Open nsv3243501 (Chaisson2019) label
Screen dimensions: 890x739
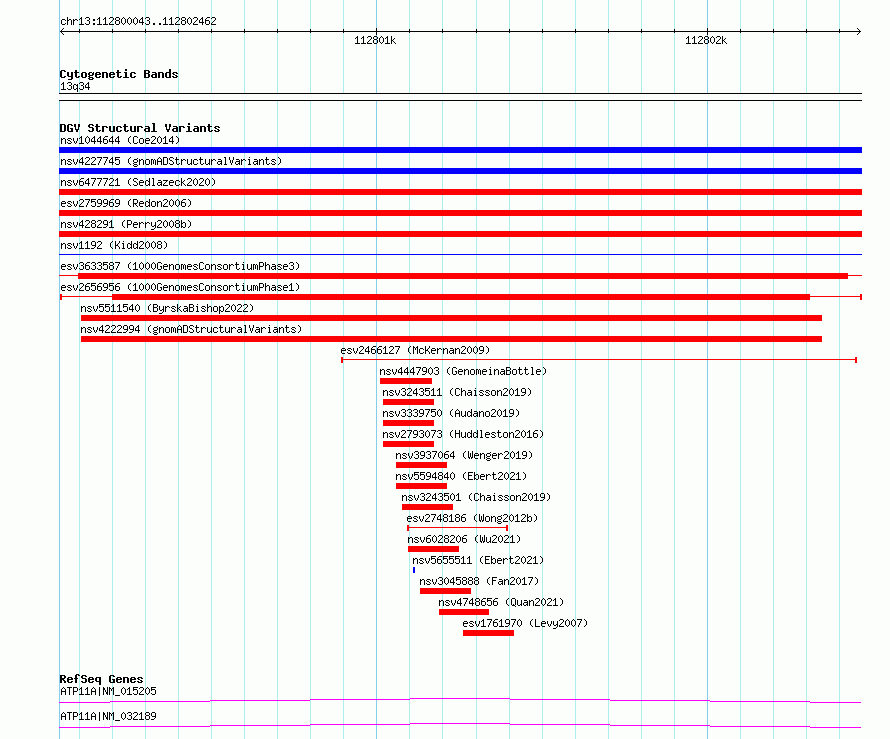[476, 497]
